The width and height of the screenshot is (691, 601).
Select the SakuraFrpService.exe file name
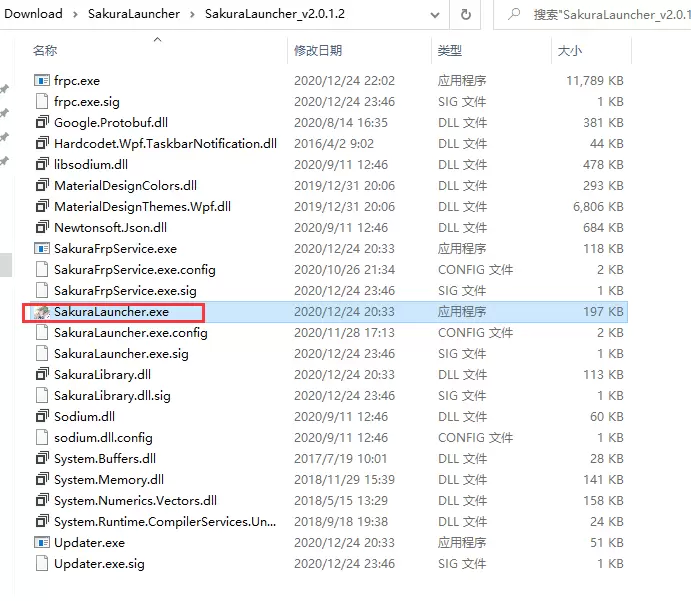[115, 249]
